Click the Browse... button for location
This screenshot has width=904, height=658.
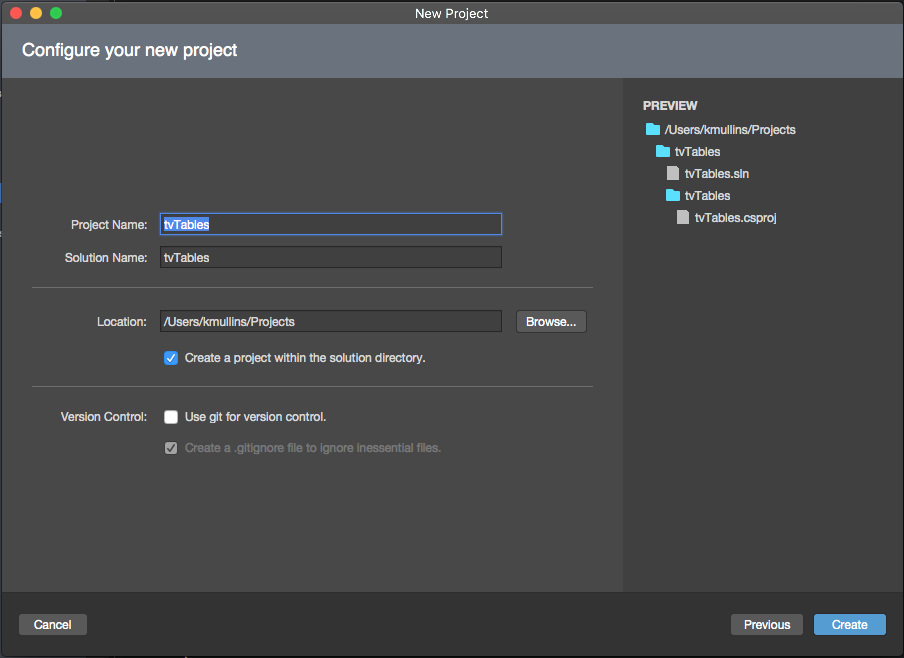[x=551, y=322]
